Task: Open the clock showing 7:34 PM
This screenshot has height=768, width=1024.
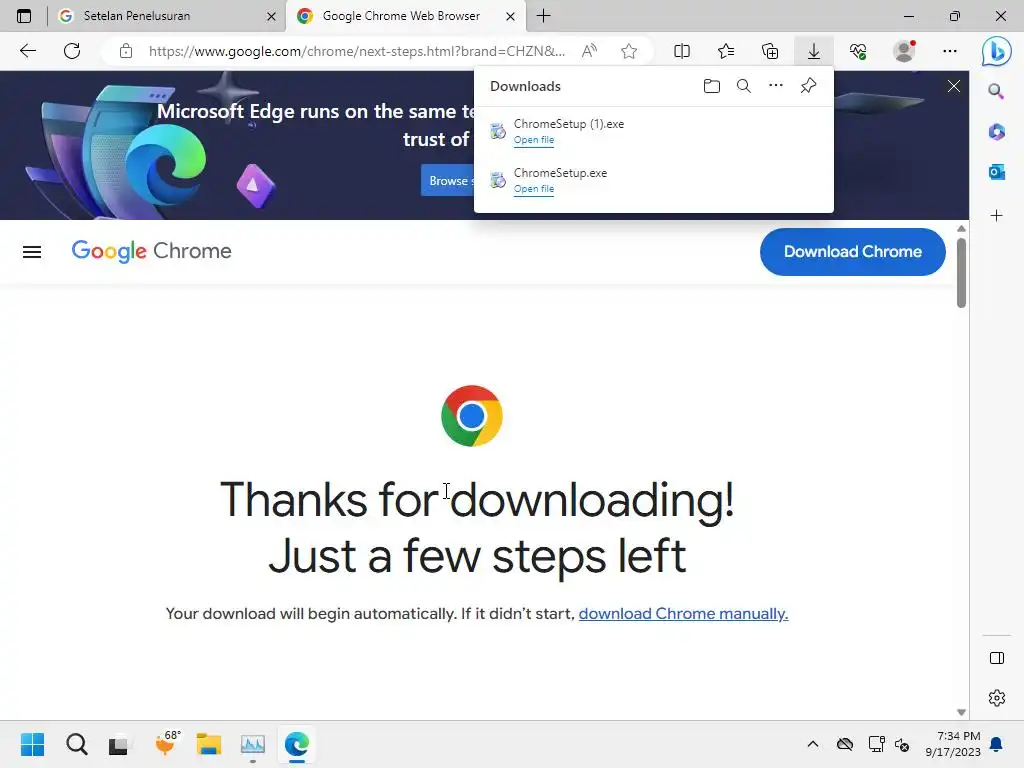Action: (x=953, y=744)
